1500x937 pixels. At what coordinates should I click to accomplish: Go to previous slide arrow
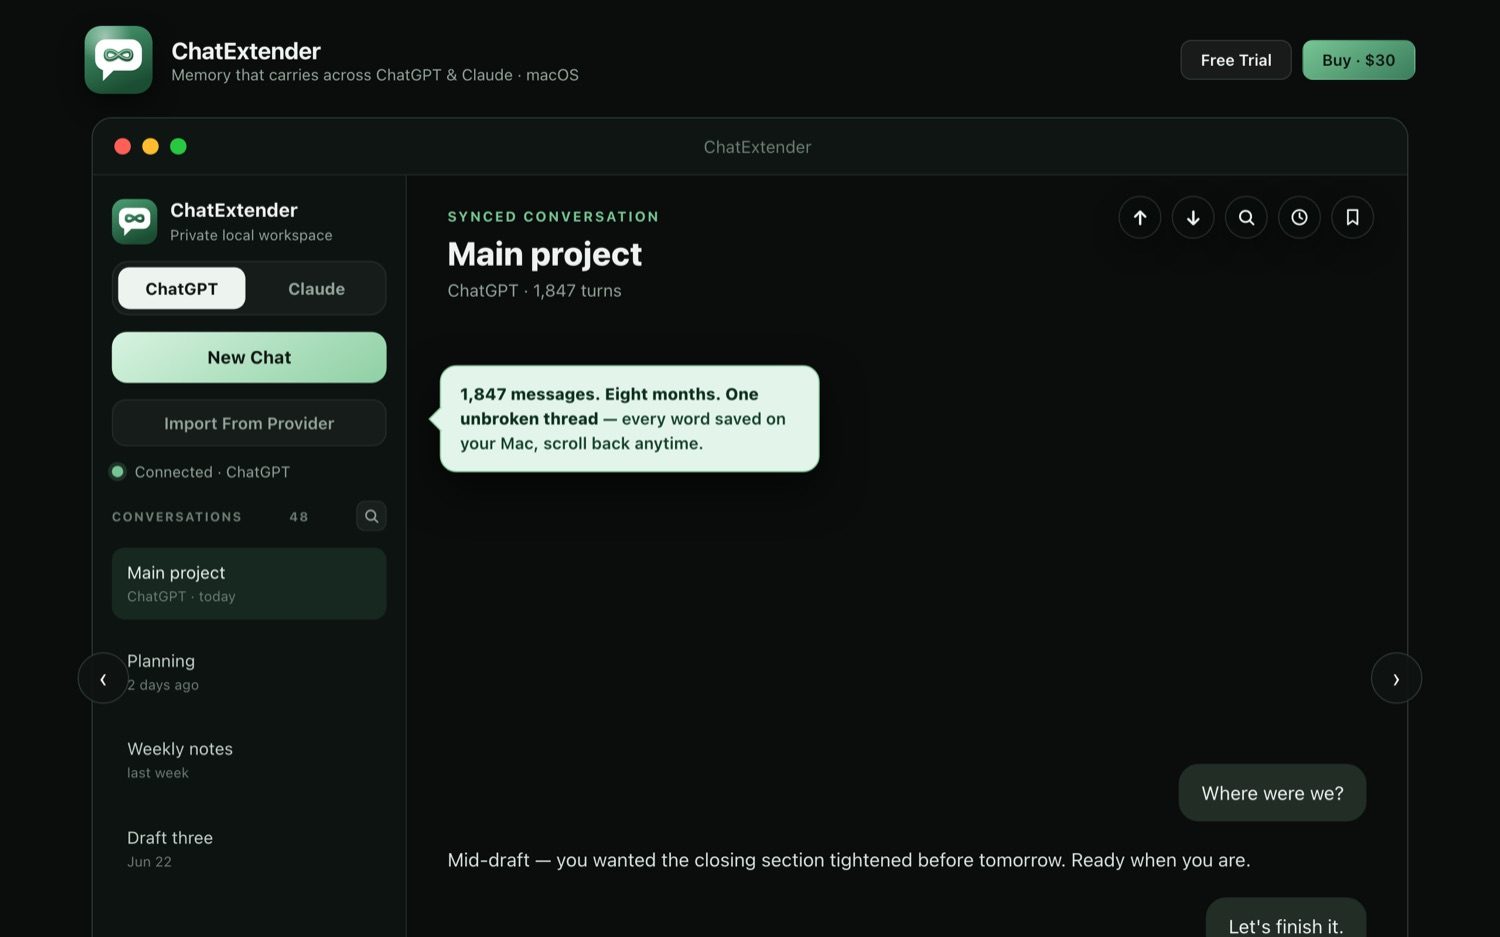point(103,678)
